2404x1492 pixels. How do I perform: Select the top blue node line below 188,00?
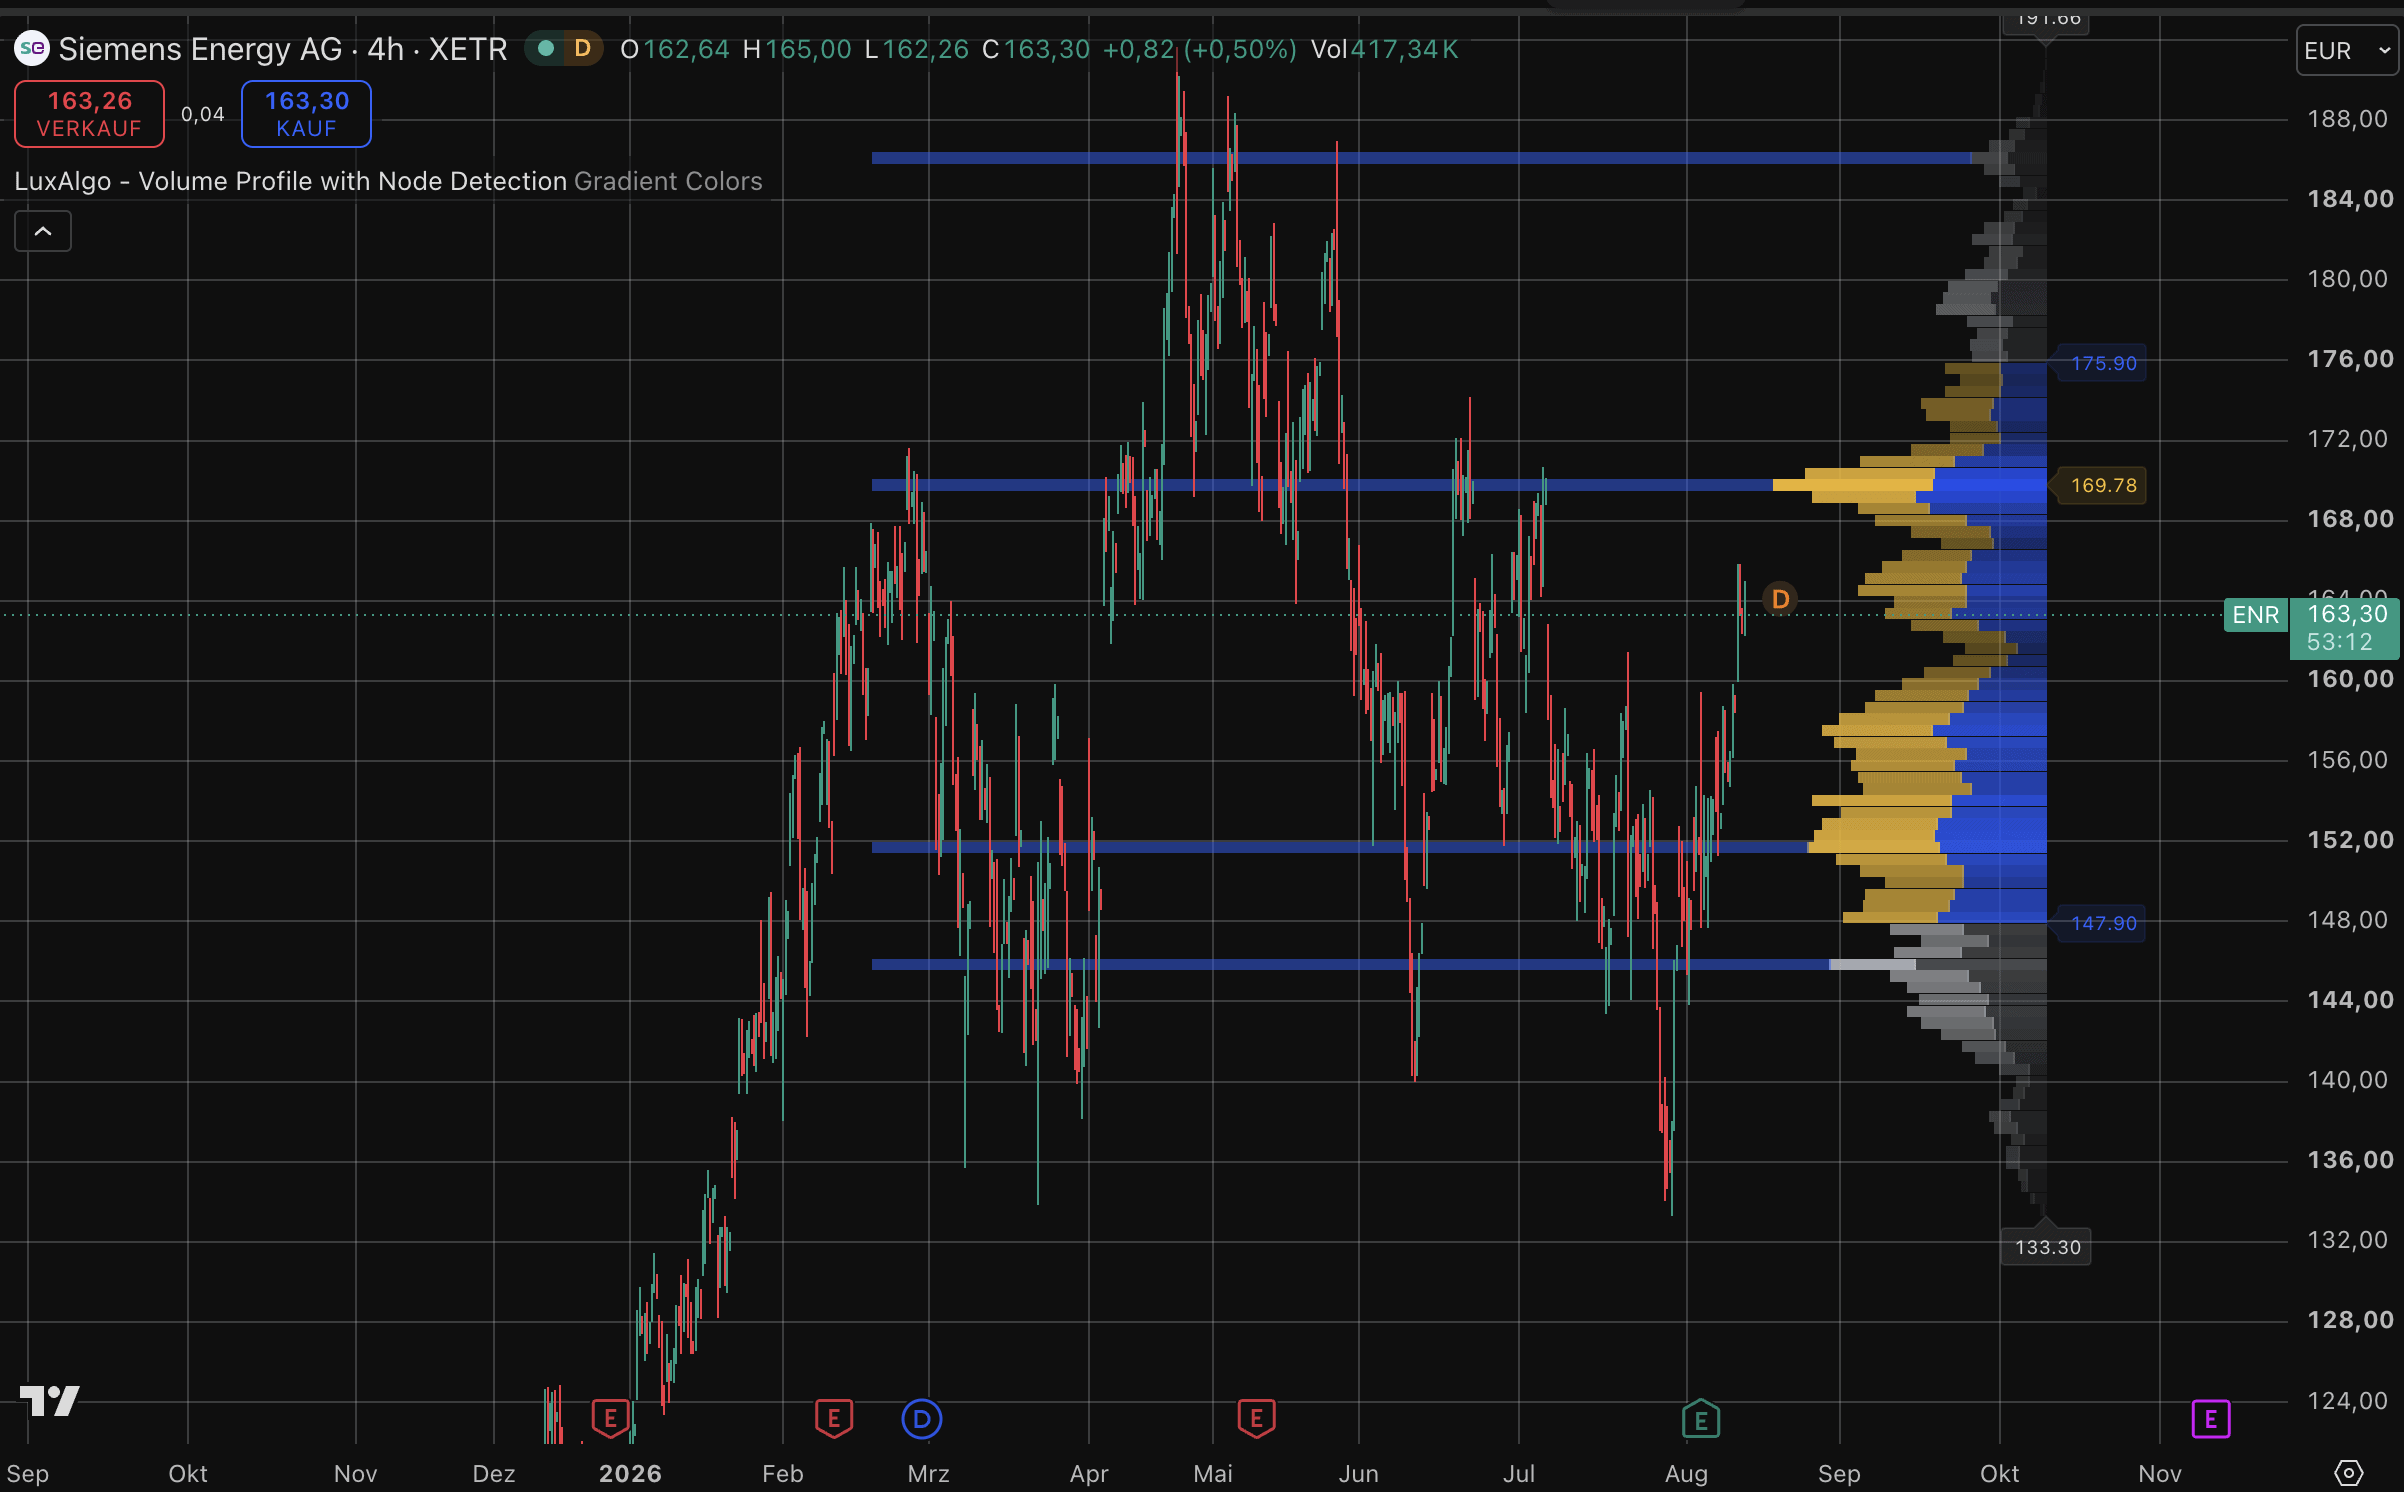coord(1420,158)
